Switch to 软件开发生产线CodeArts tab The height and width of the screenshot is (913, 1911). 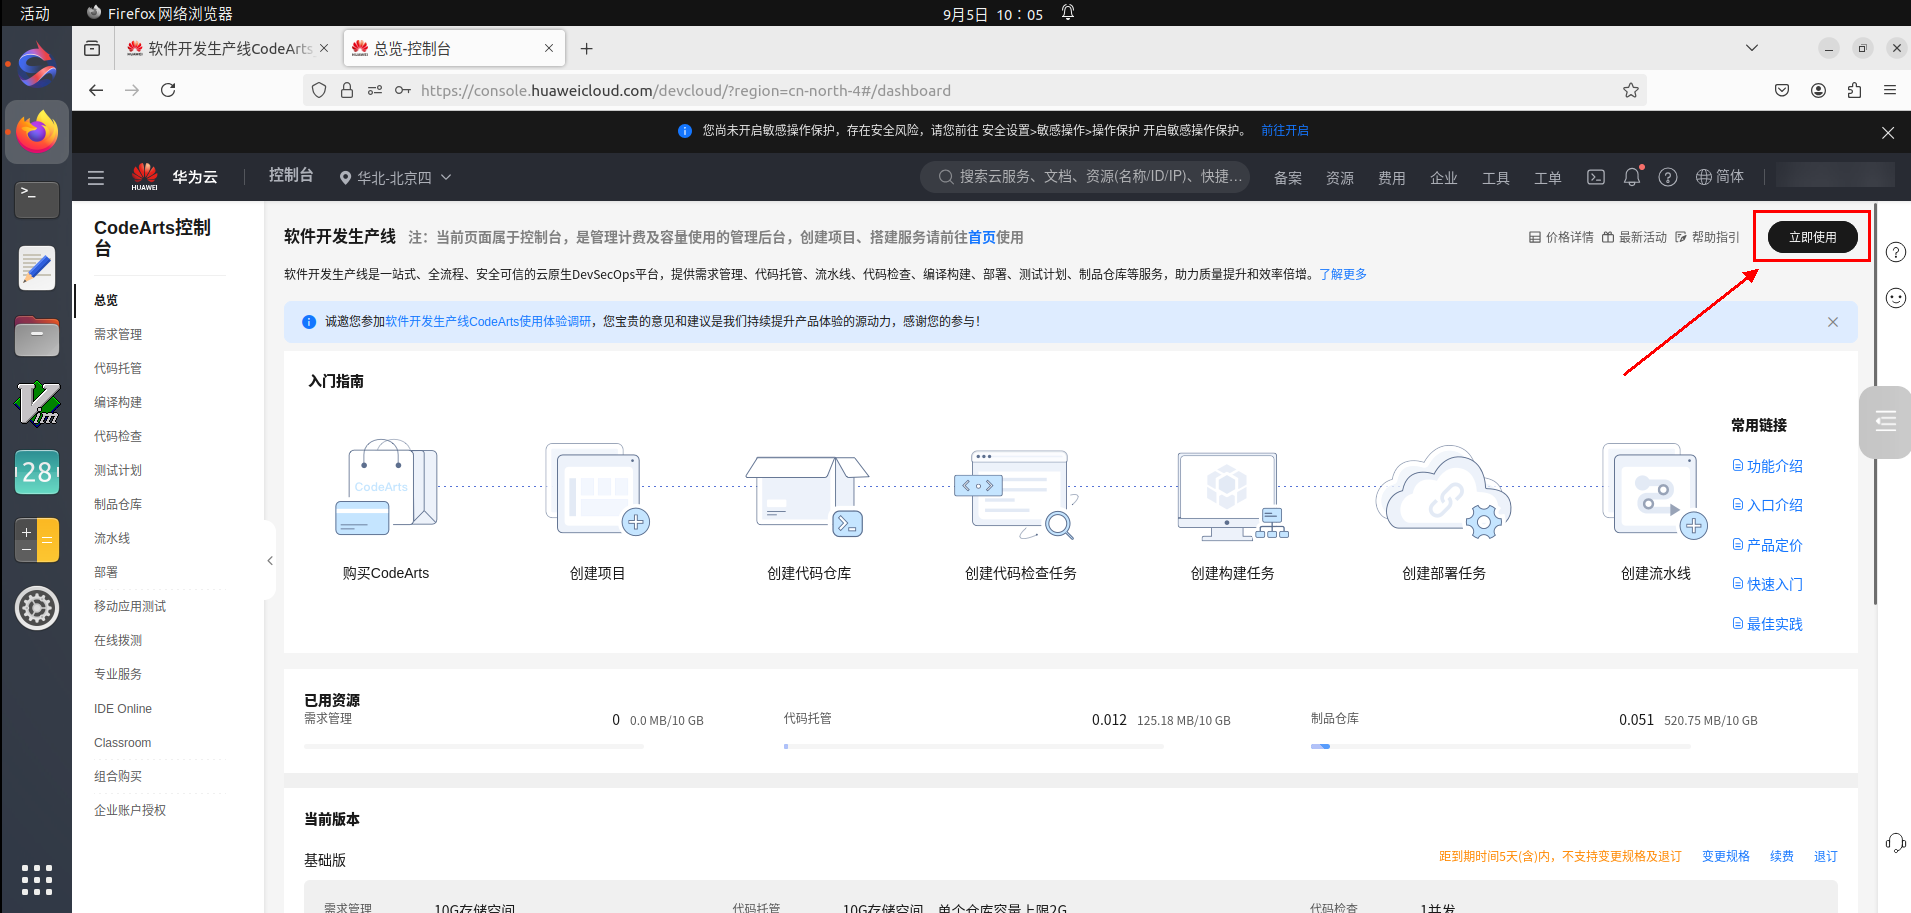pos(227,48)
